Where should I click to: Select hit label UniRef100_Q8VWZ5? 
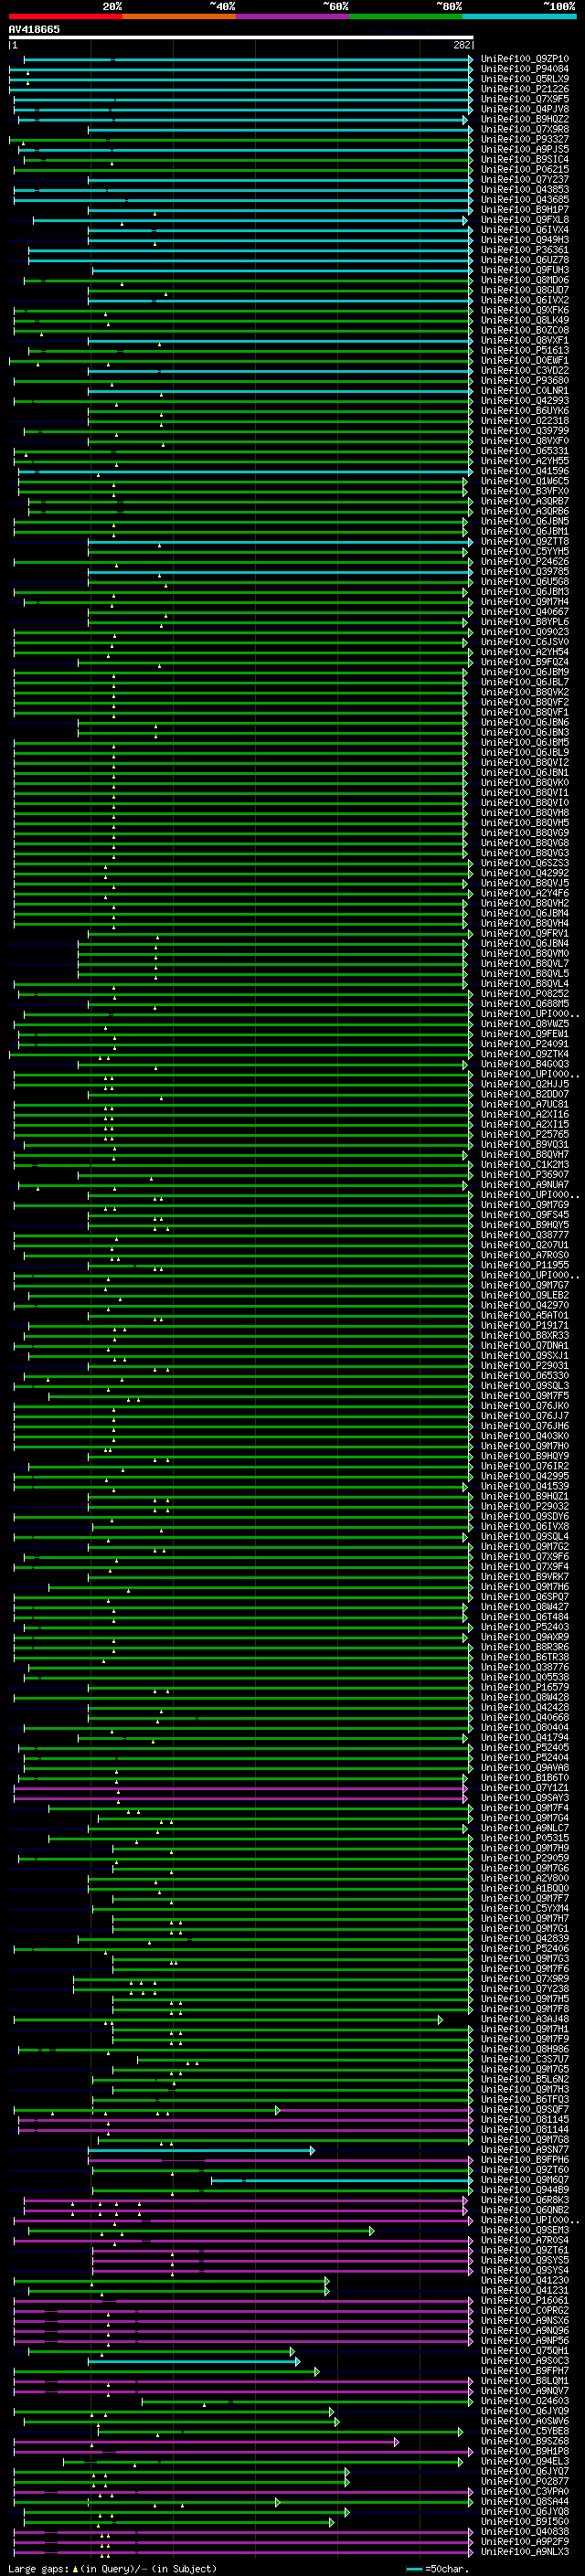coord(525,1024)
